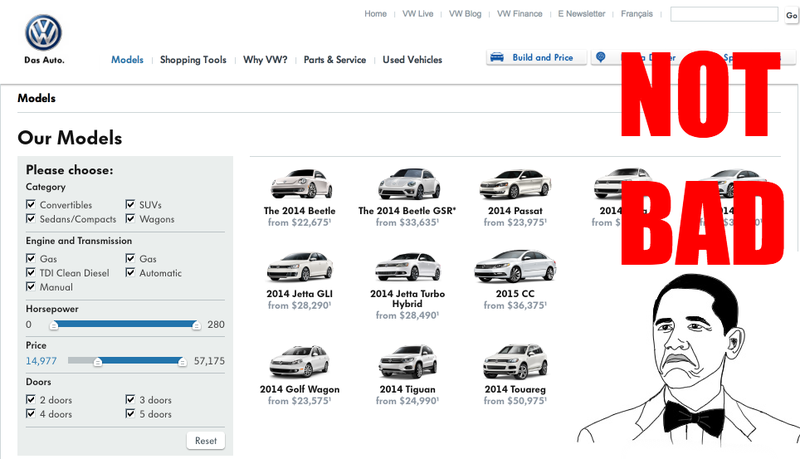Viewport: 800px width, 459px height.
Task: Uncheck the 3 doors checkbox
Action: (130, 399)
